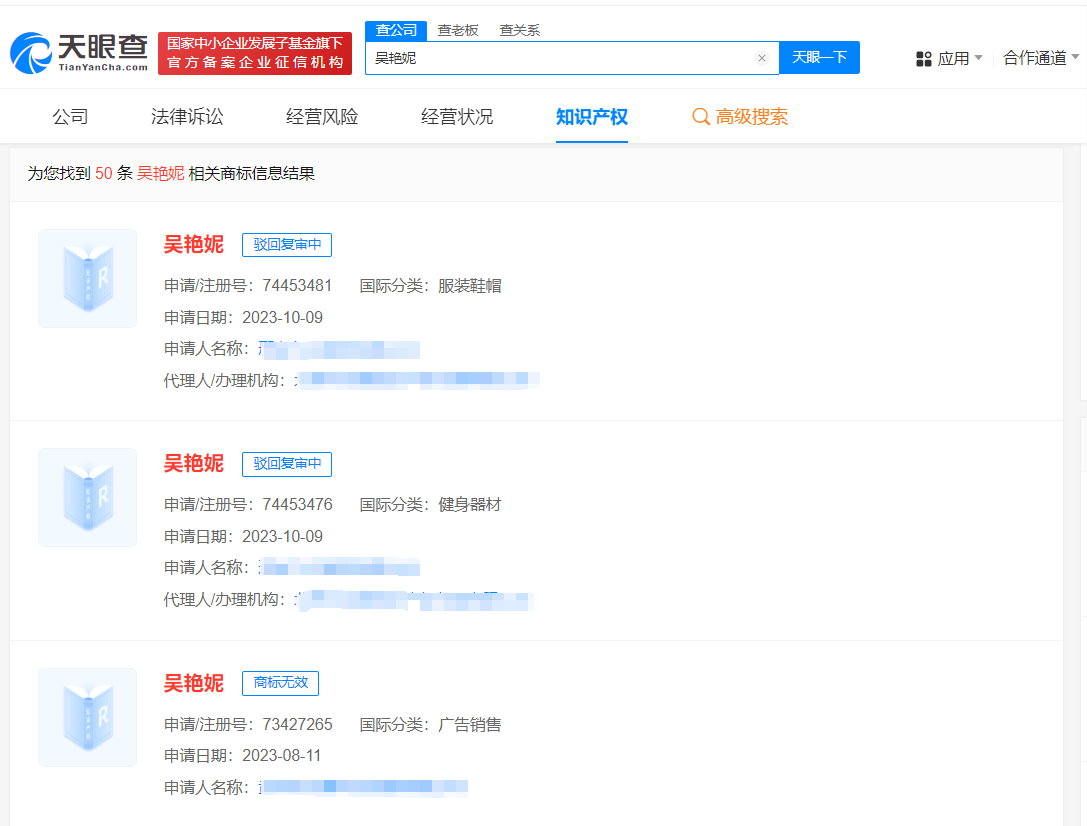Open the 公司 navigation tab
Viewport: 1087px width, 826px height.
pos(69,117)
